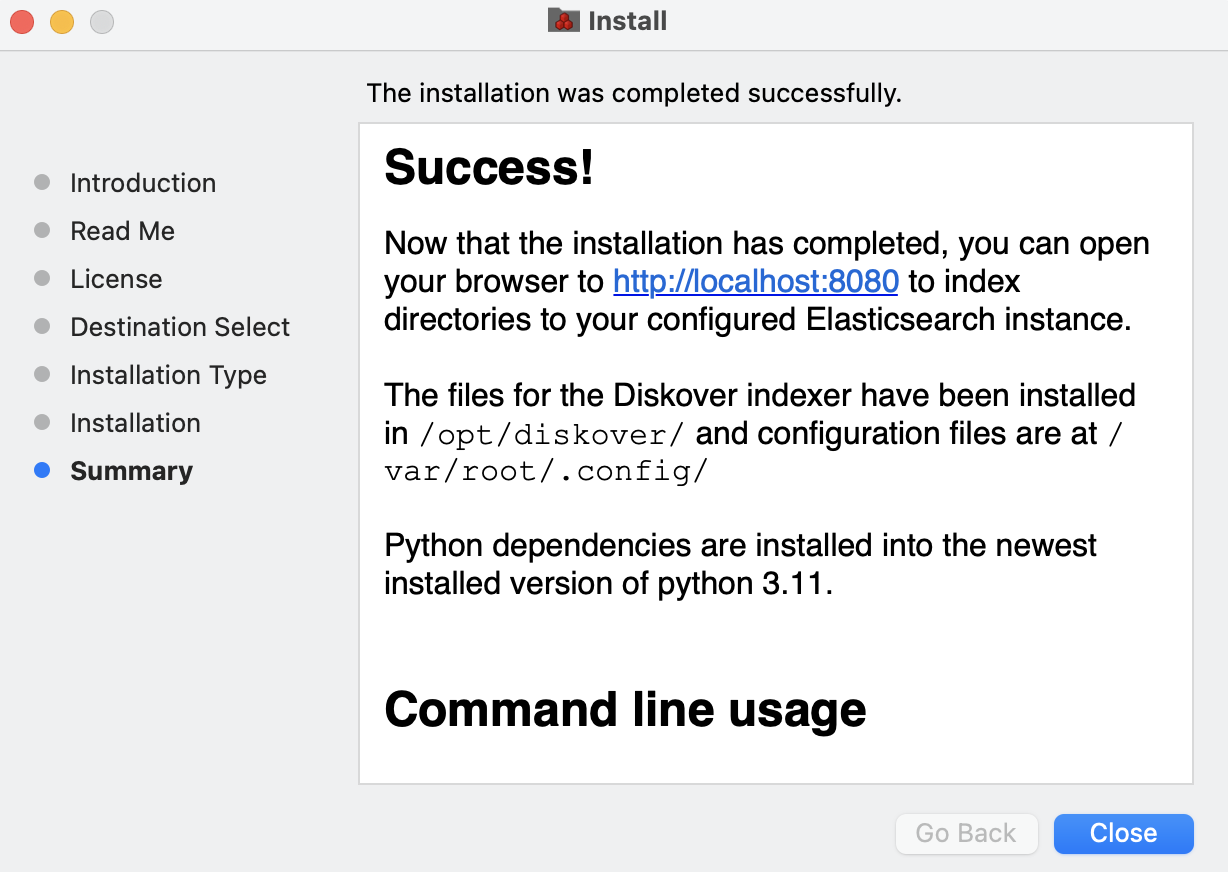Select the bold Summary step label
Viewport: 1228px width, 872px height.
click(131, 471)
